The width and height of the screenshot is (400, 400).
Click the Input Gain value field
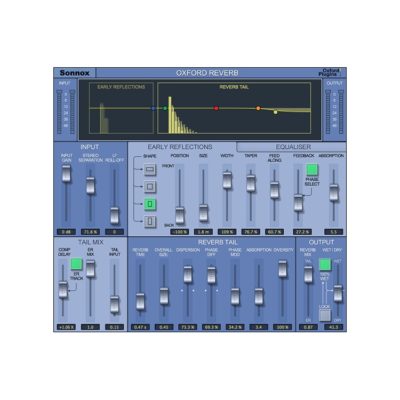click(66, 232)
